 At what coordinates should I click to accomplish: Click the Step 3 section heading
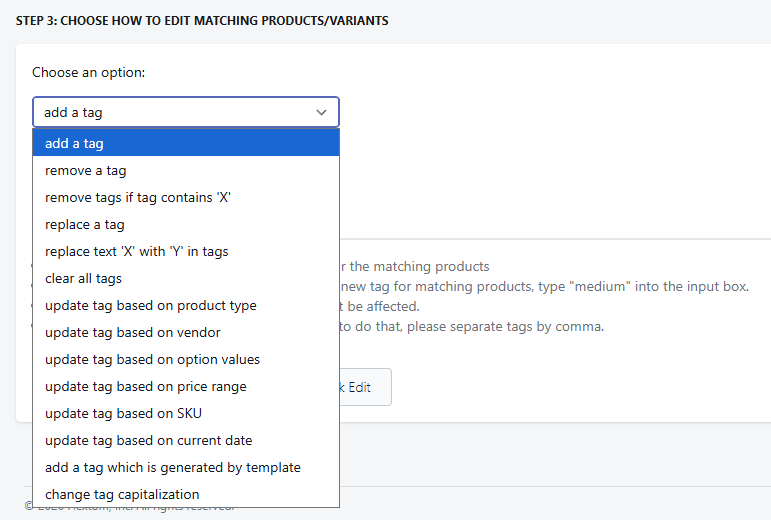pyautogui.click(x=202, y=20)
